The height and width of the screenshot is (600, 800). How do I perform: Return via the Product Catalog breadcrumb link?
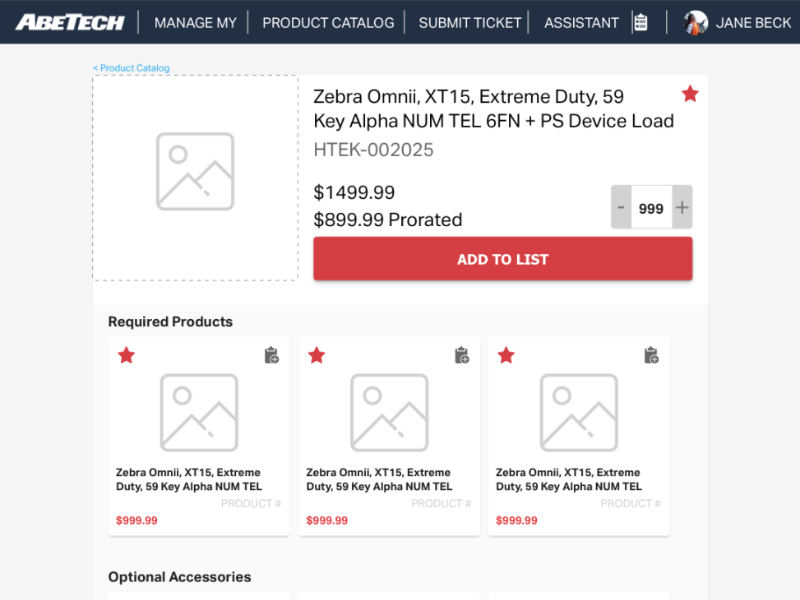click(132, 68)
